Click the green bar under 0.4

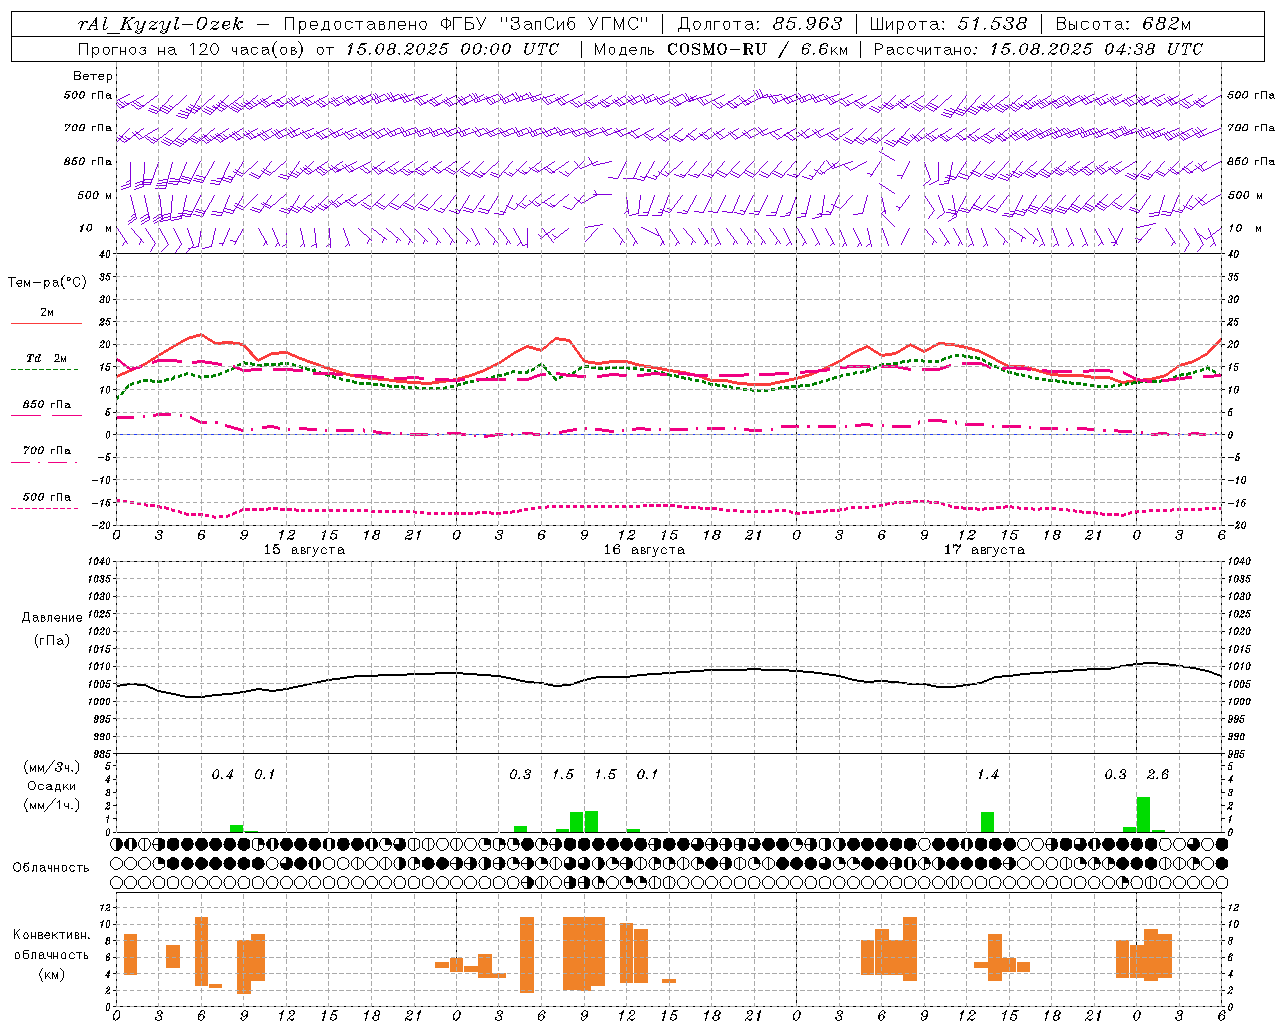(x=237, y=829)
